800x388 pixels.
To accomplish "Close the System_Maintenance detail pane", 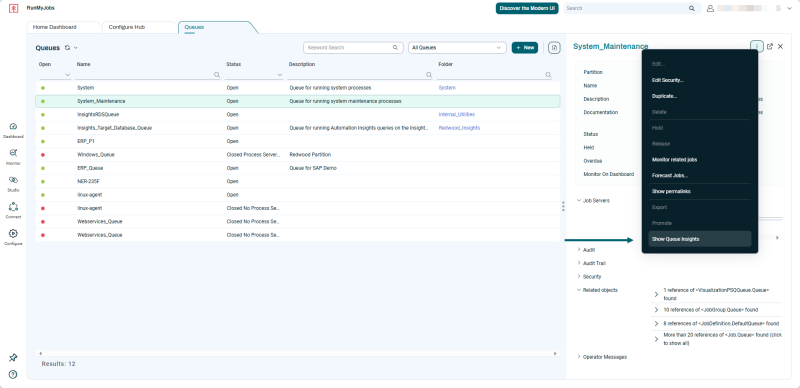I will tap(780, 46).
